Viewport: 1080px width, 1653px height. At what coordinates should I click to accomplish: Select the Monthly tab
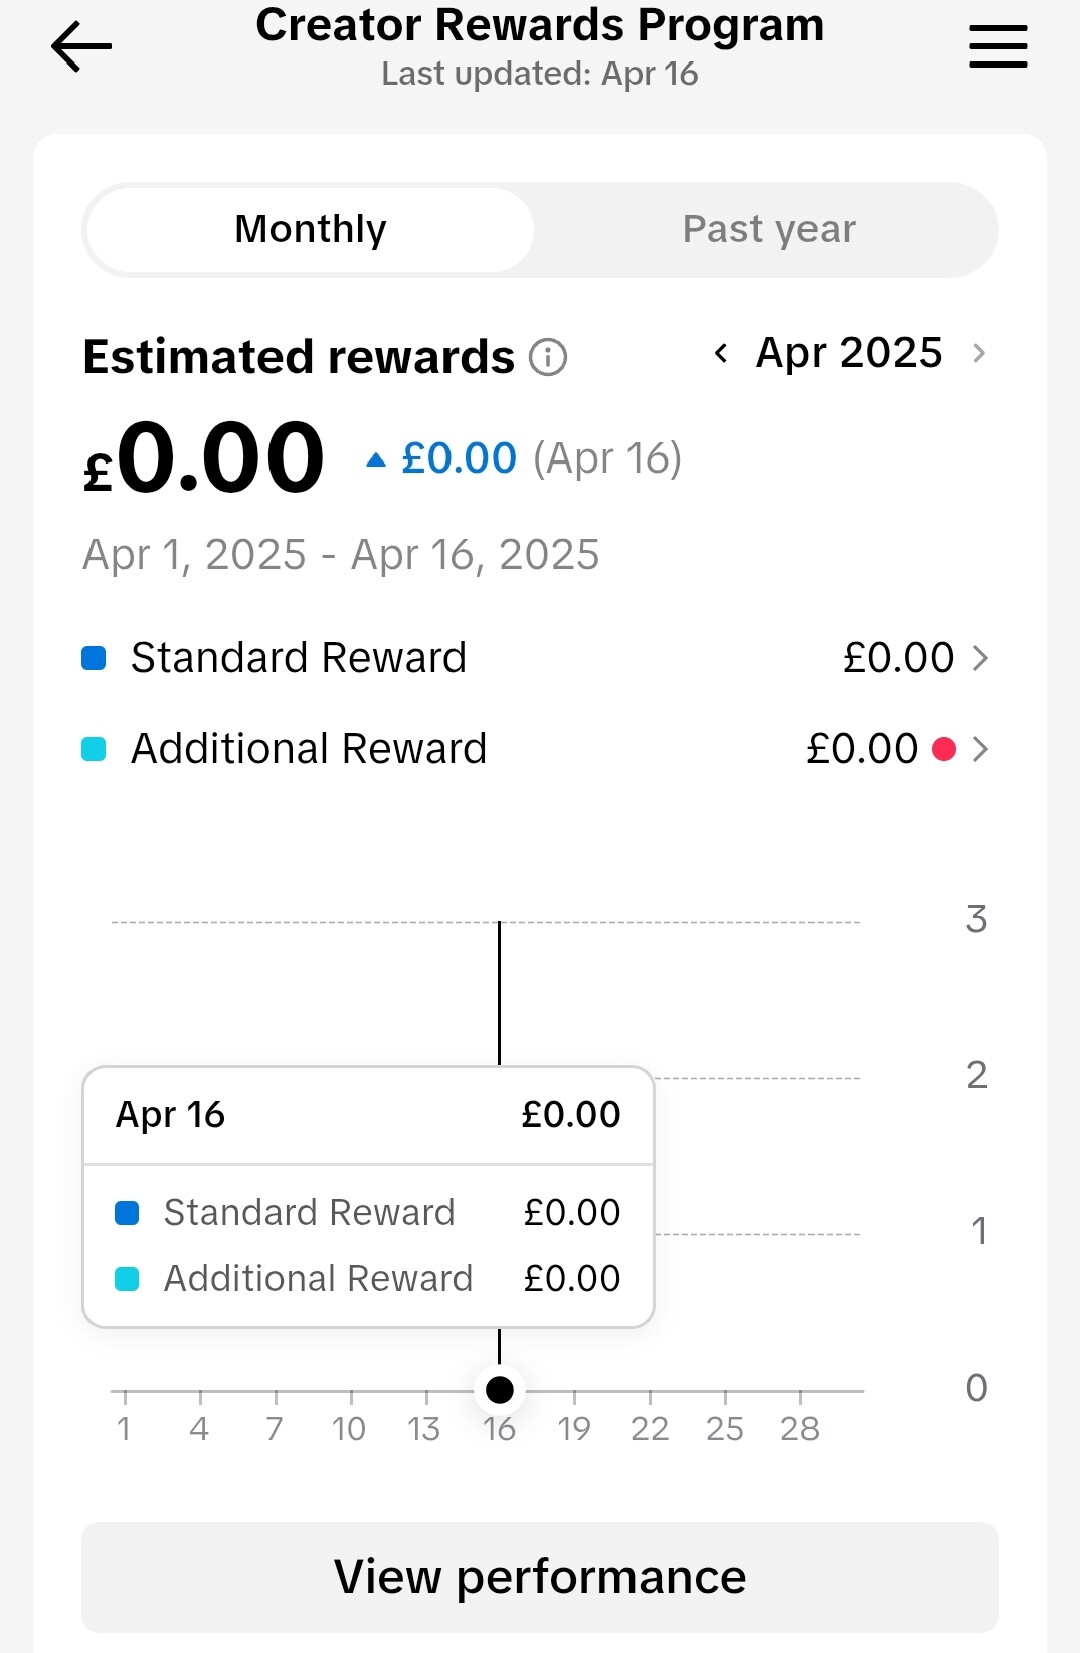point(310,230)
